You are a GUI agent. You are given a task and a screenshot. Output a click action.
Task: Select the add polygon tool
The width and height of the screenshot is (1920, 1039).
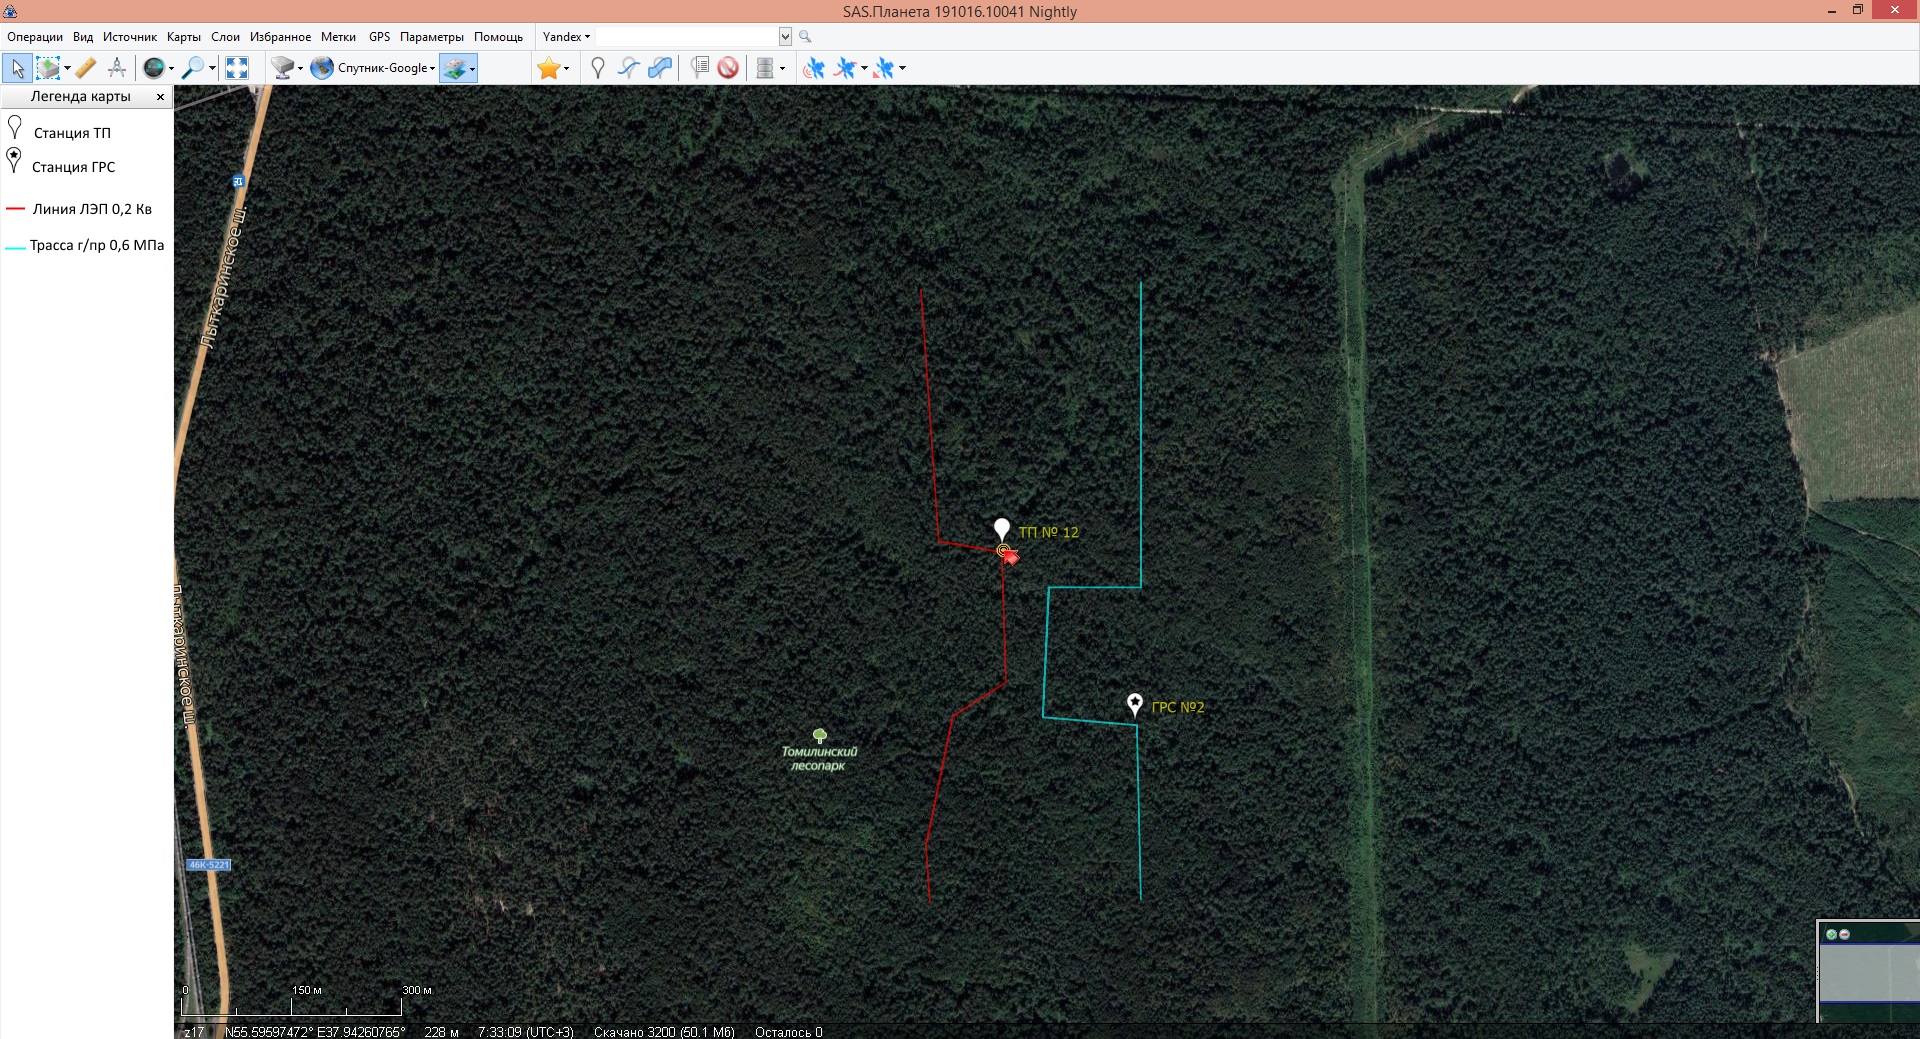tap(660, 68)
